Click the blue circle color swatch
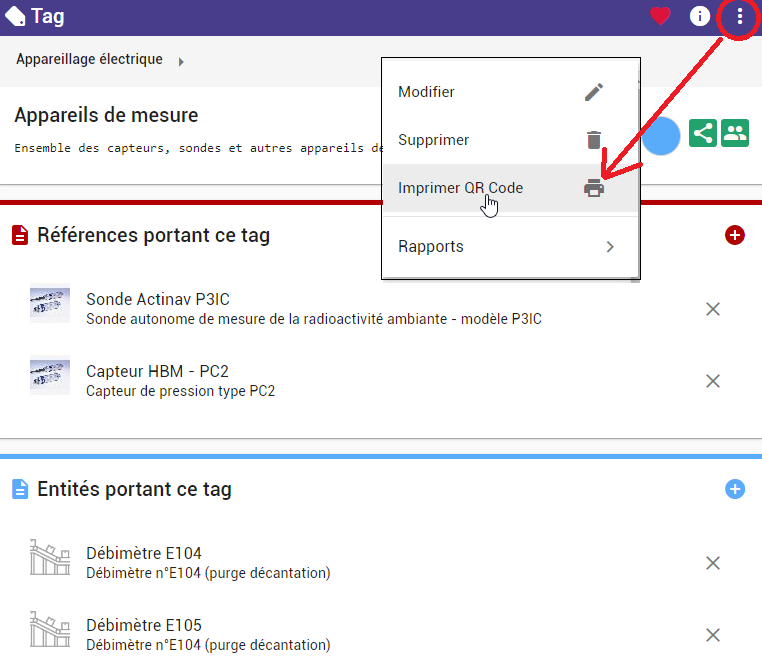Image resolution: width=762 pixels, height=671 pixels. 661,136
